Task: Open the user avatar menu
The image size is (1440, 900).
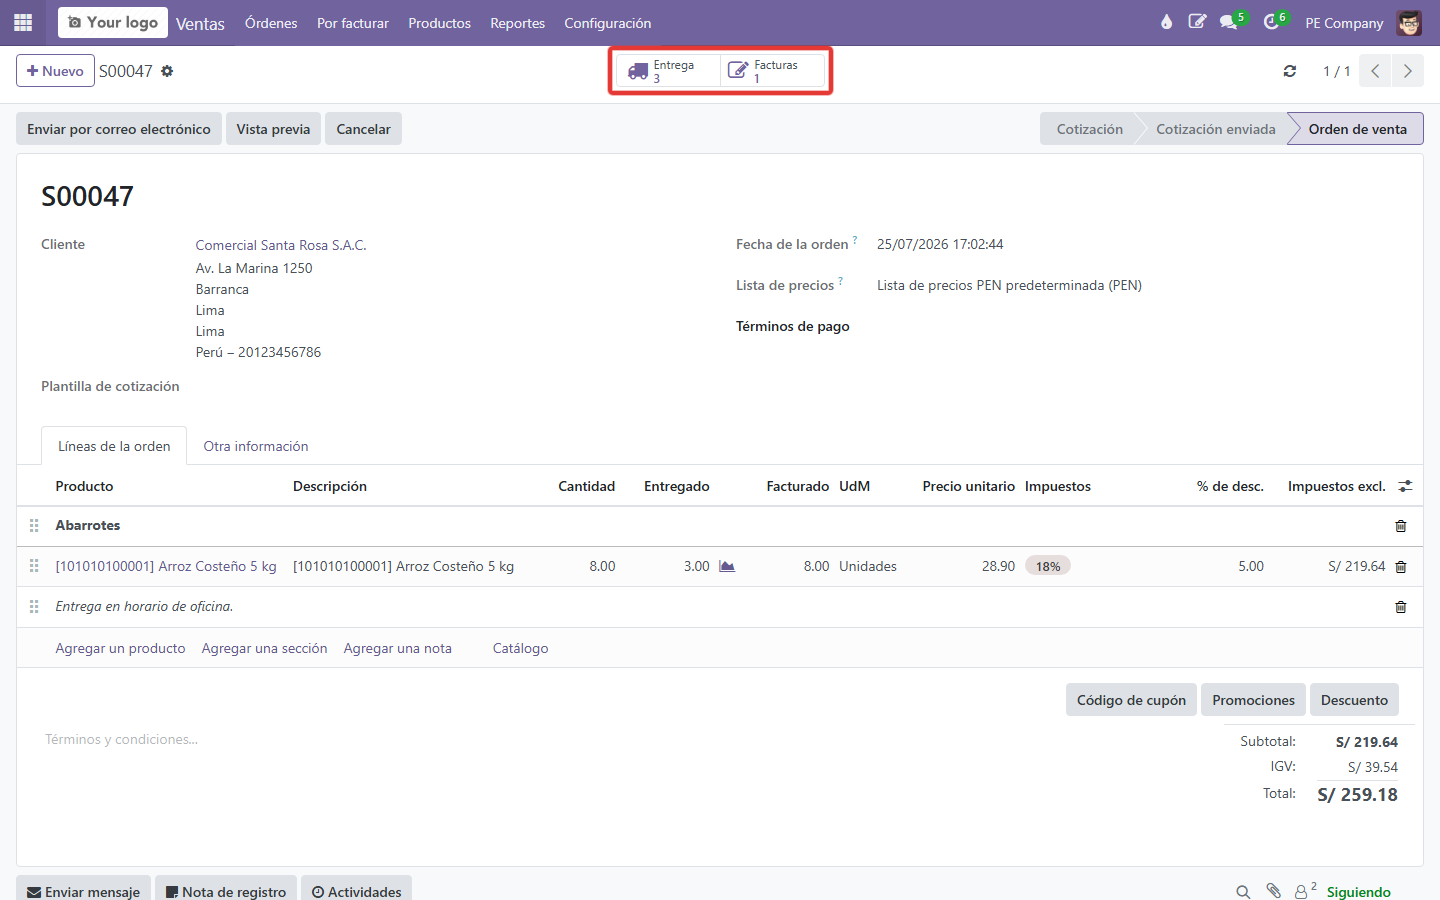Action: (1409, 23)
